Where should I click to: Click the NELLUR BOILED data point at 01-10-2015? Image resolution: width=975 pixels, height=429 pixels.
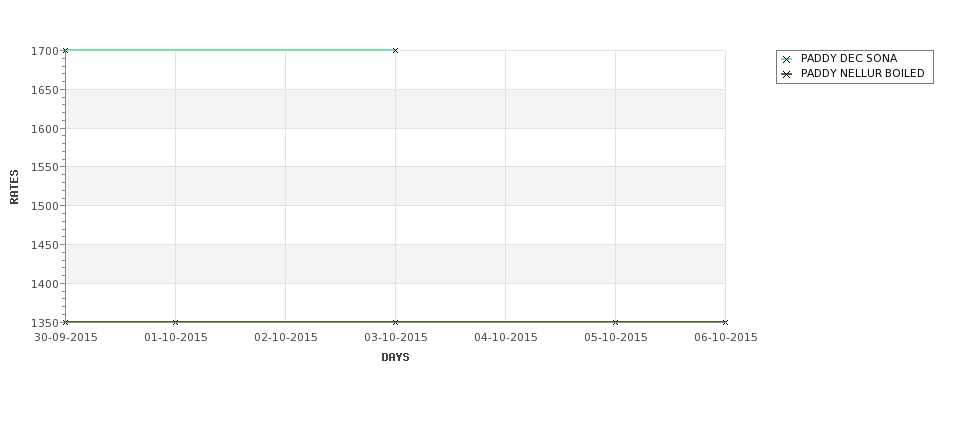point(175,322)
